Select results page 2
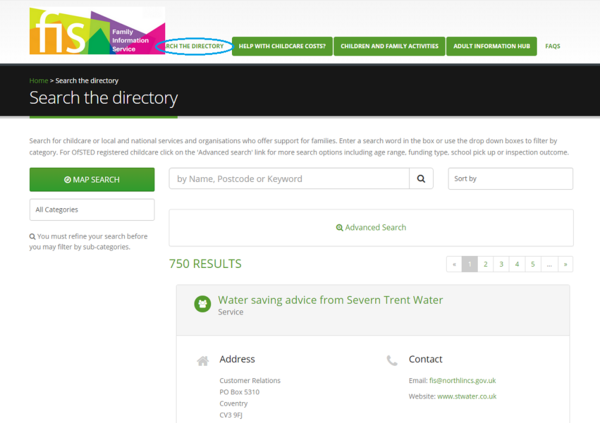Screen dimensions: 600x423 486,264
